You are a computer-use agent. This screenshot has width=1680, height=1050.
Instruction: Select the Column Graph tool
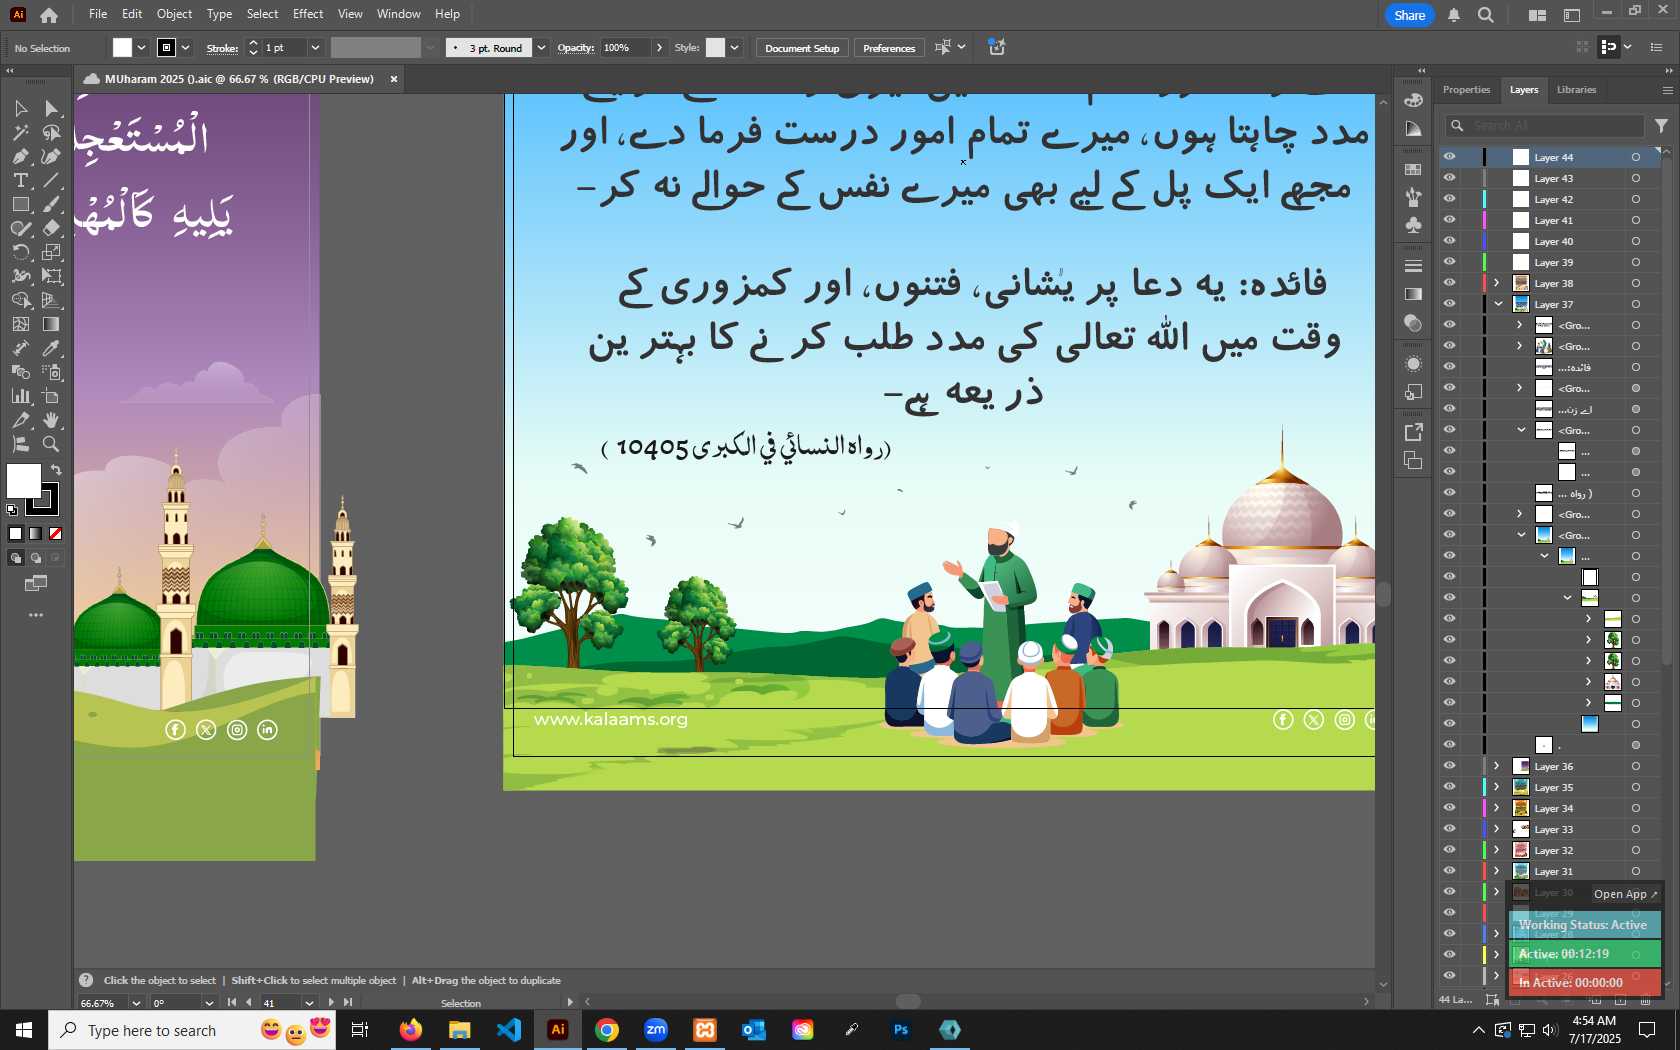click(x=20, y=396)
